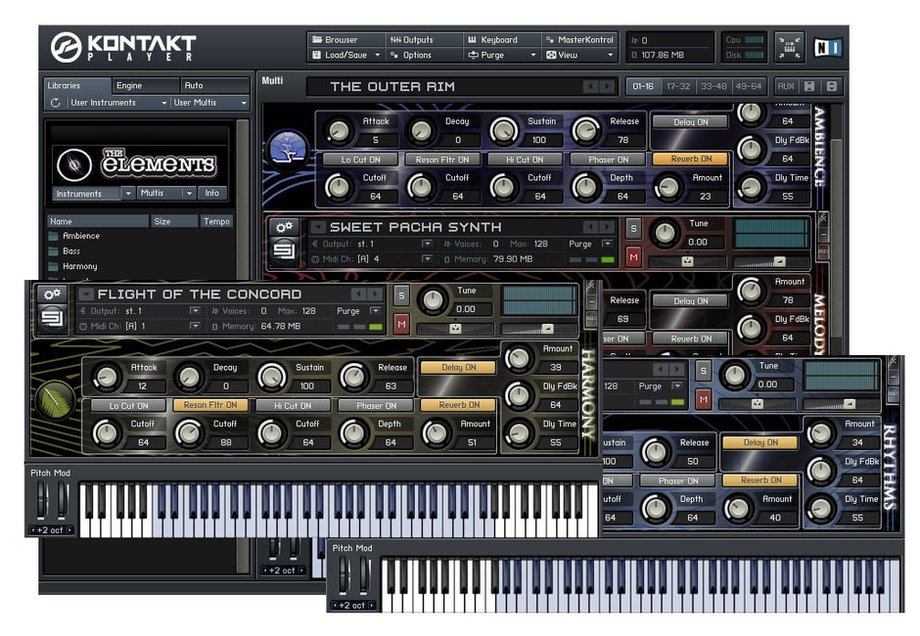
Task: Disable Delay ON in Harmony panel
Action: pos(458,367)
